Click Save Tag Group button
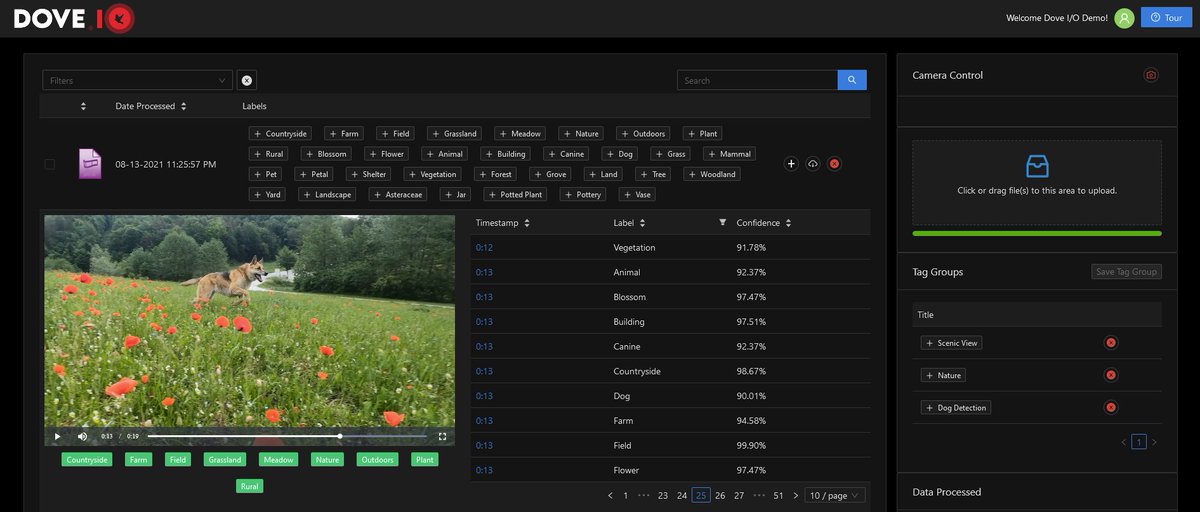The image size is (1200, 512). pyautogui.click(x=1126, y=272)
